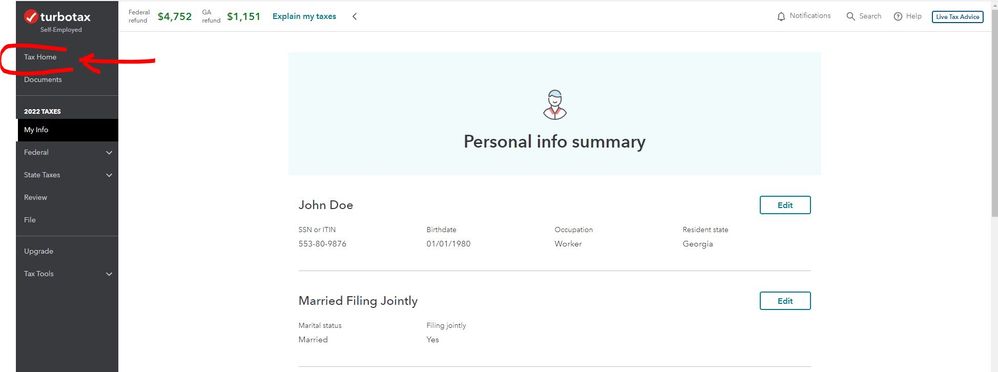This screenshot has width=998, height=372.
Task: Click the Federal refund amount $4,752
Action: tap(174, 17)
